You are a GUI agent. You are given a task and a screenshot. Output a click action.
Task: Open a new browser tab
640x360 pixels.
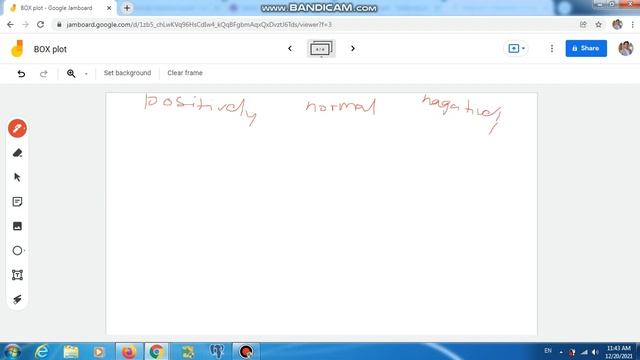127,8
